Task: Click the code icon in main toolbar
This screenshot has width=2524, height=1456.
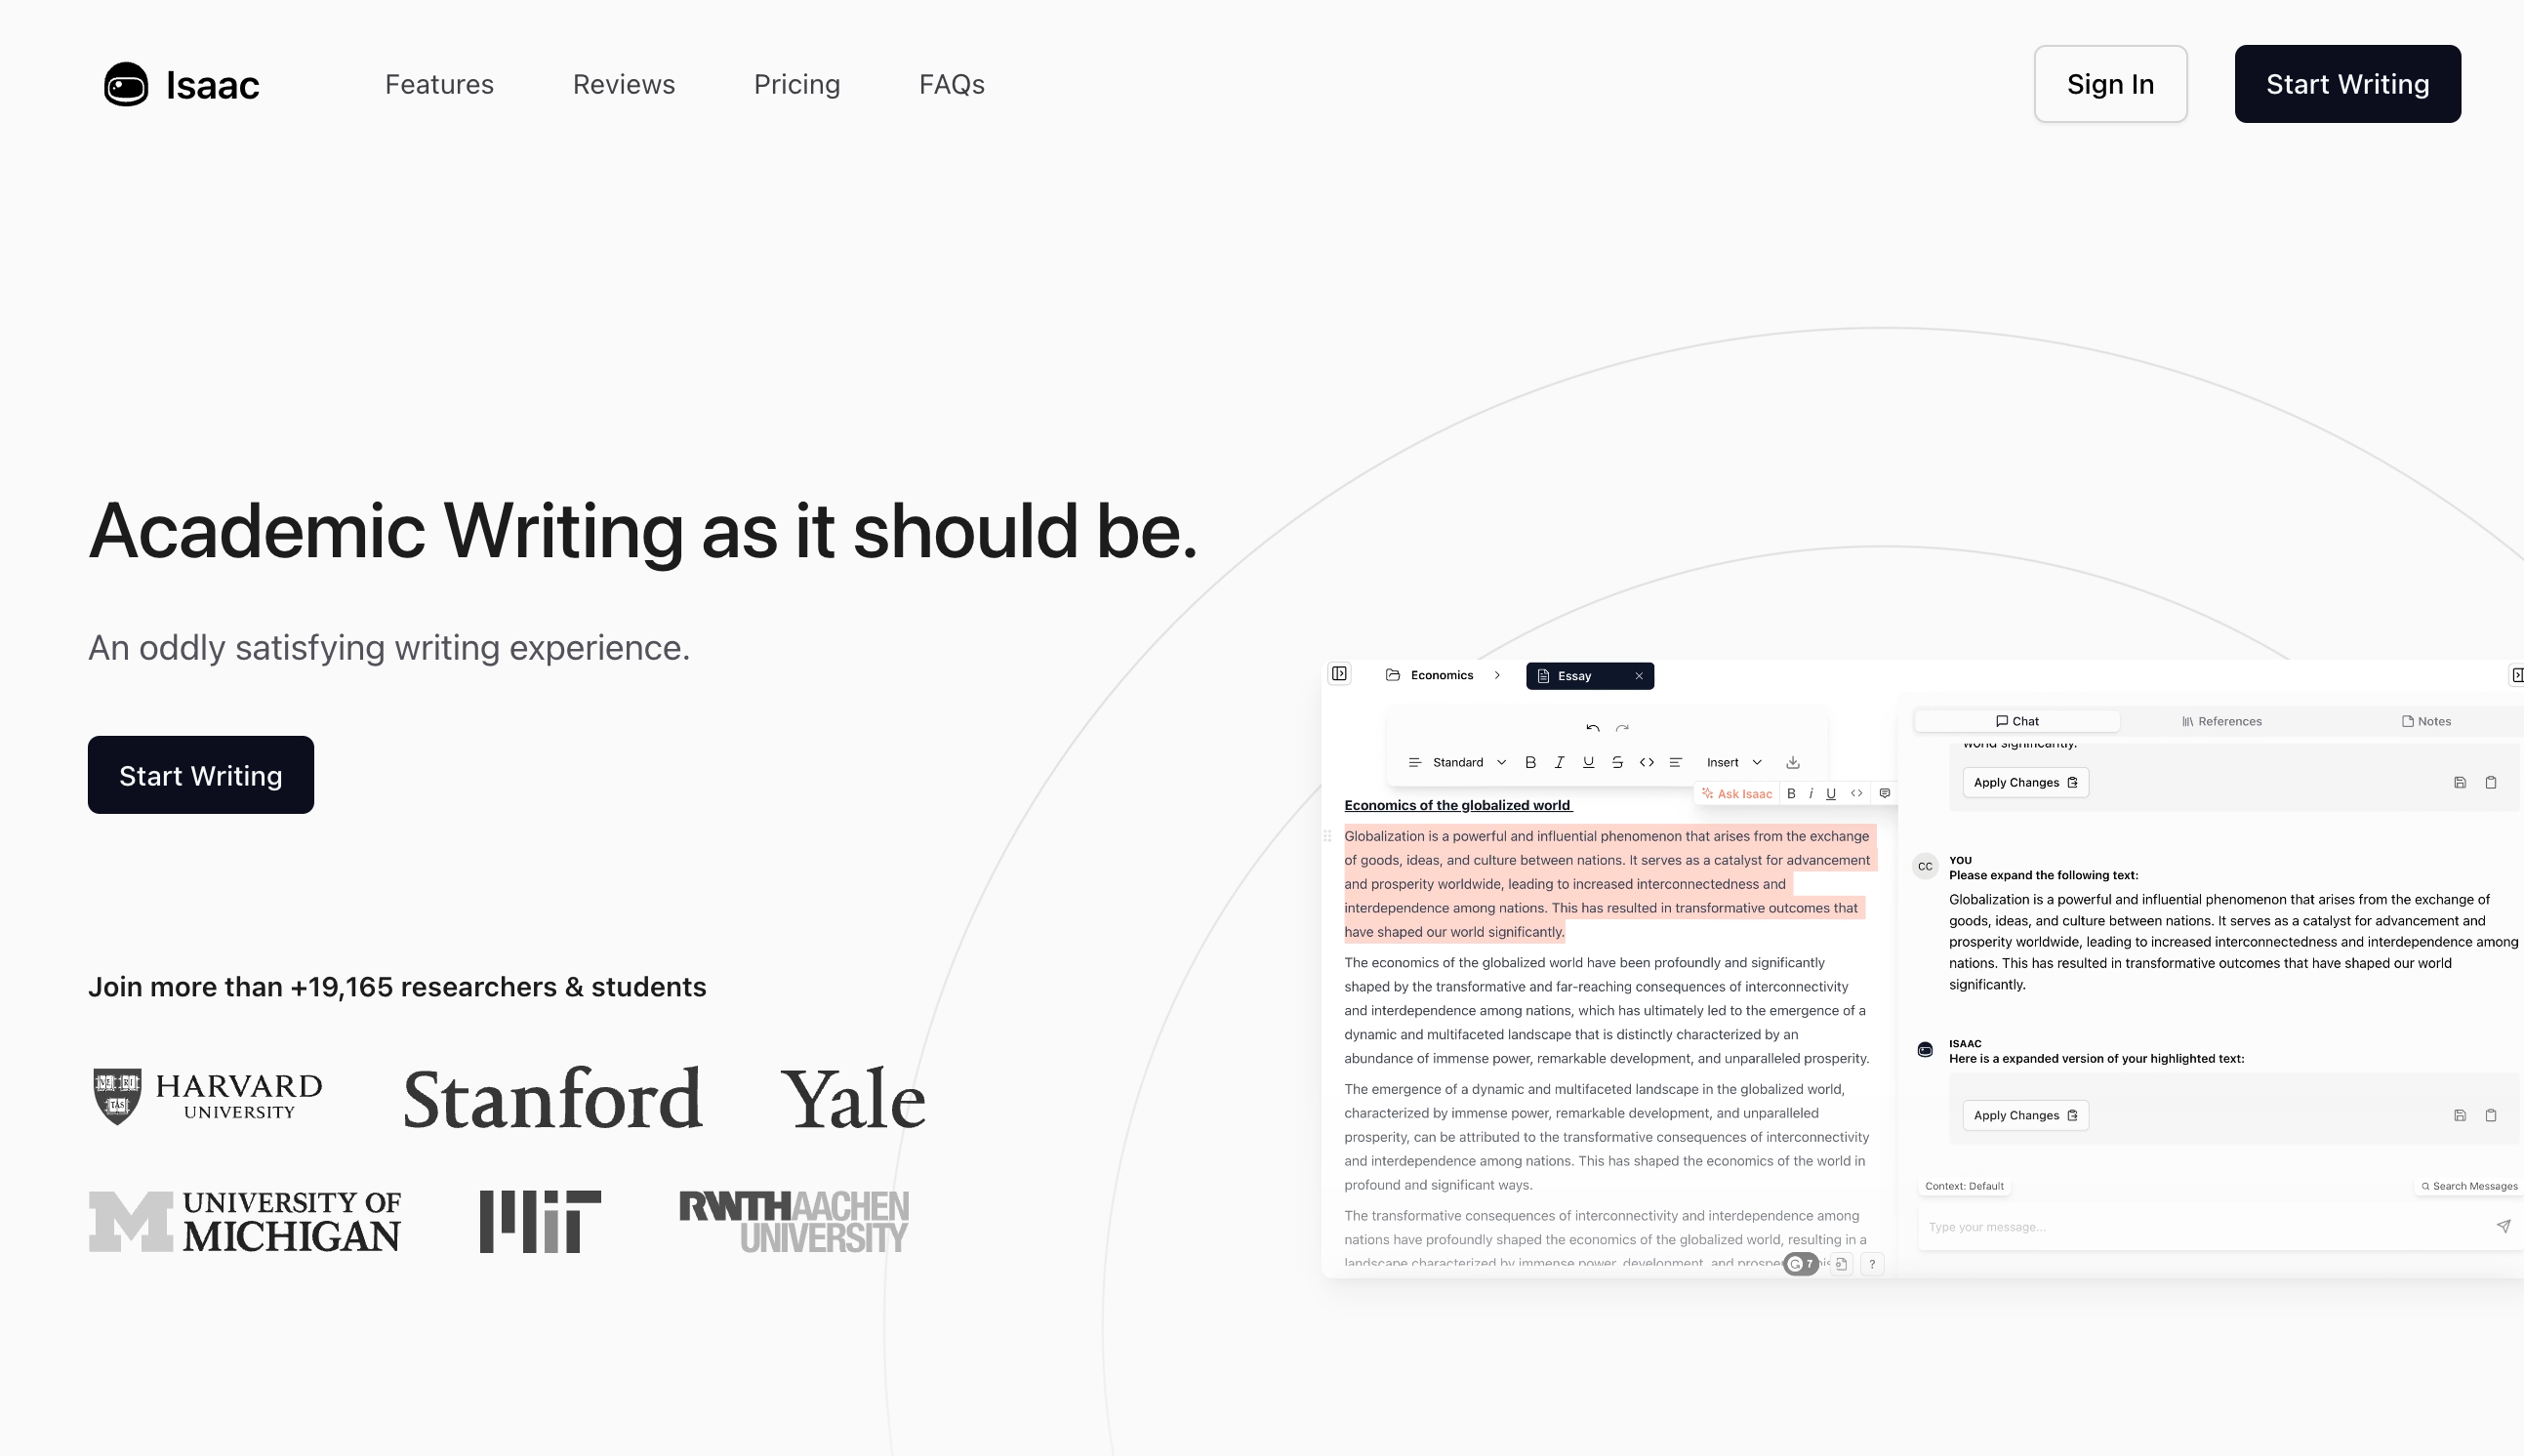Action: point(1646,762)
